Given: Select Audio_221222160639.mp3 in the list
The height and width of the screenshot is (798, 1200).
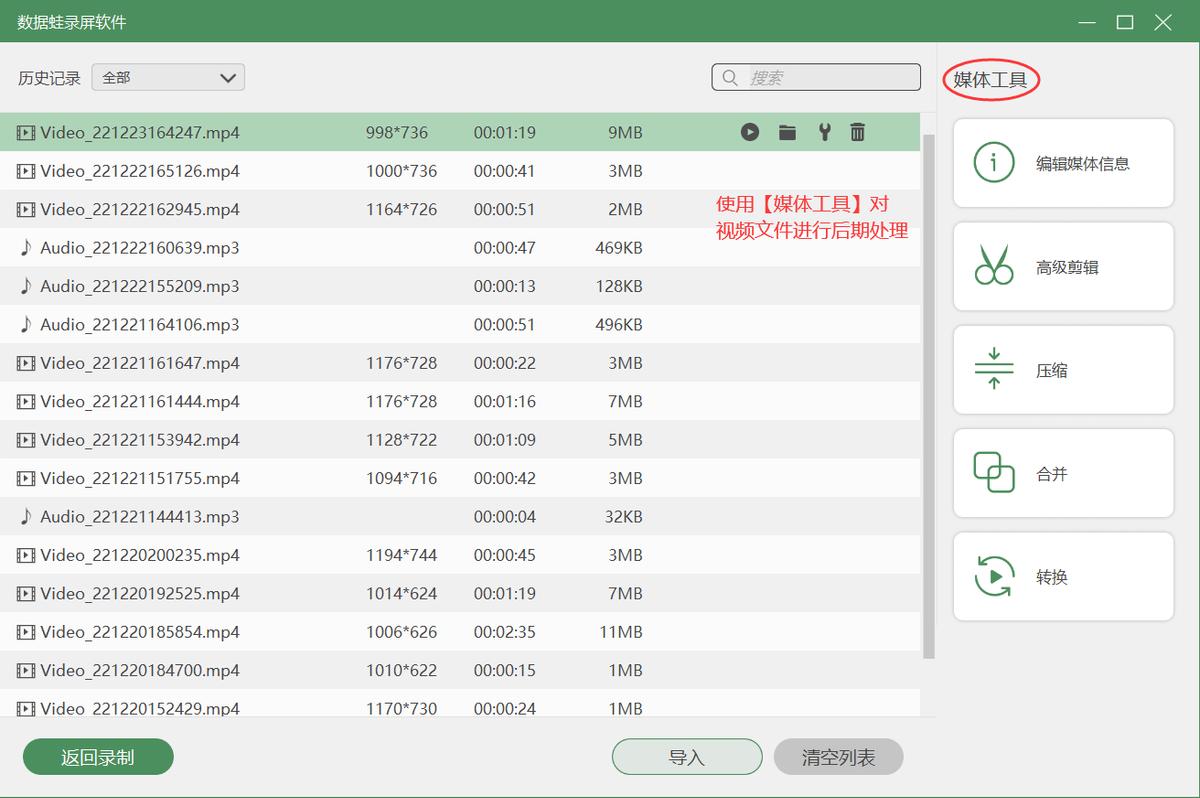Looking at the screenshot, I should (x=140, y=248).
